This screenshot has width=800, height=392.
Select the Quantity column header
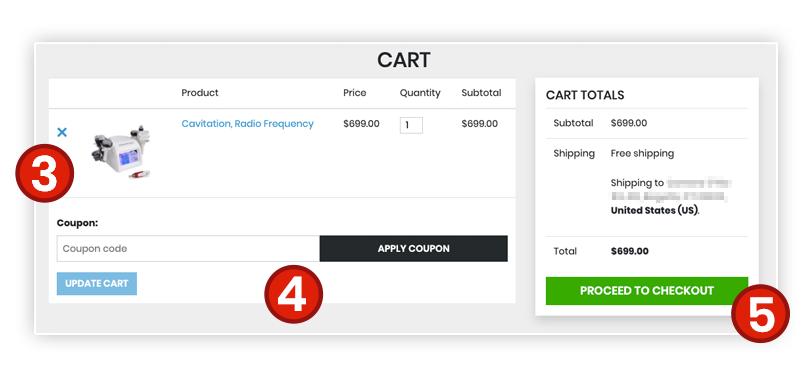pos(420,93)
